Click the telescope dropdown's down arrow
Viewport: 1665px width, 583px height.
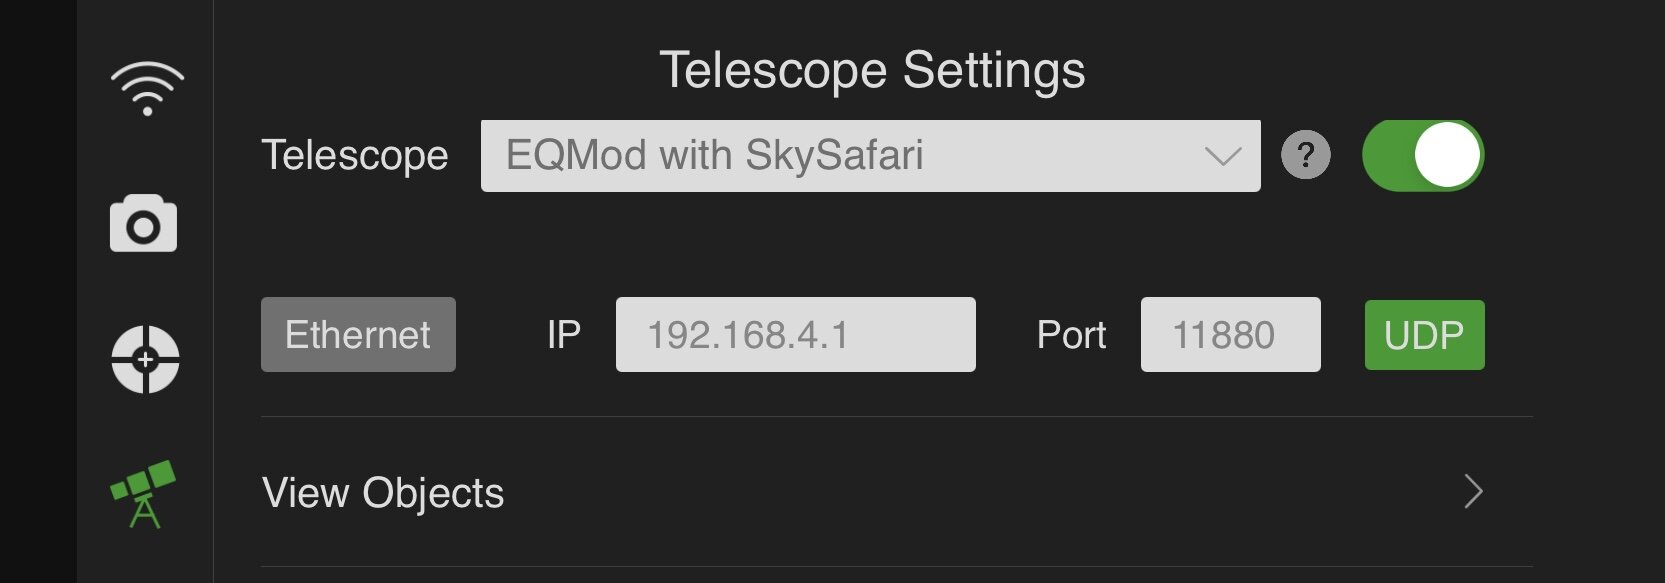1222,157
